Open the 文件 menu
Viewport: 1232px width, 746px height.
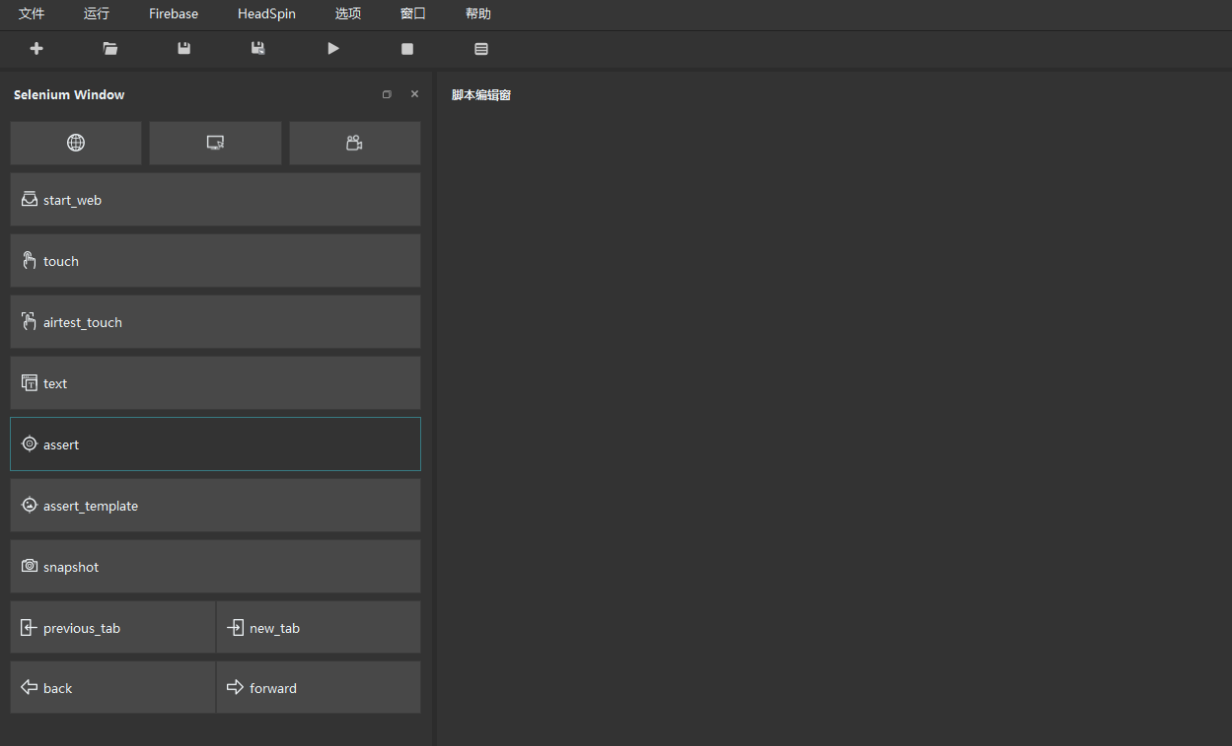[x=31, y=14]
